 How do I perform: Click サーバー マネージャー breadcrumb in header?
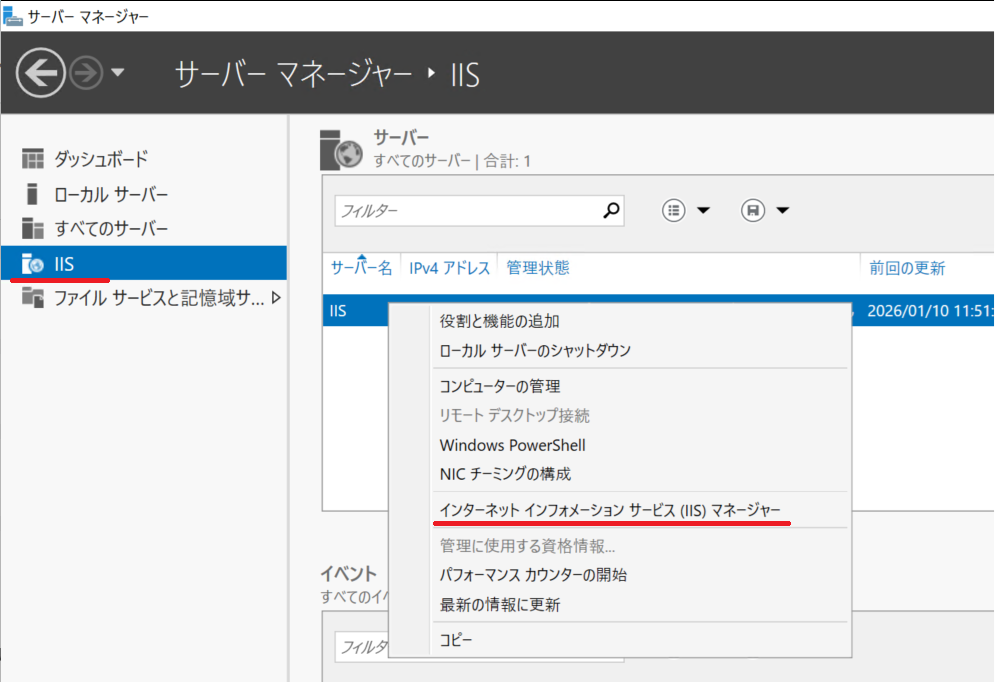coord(293,74)
